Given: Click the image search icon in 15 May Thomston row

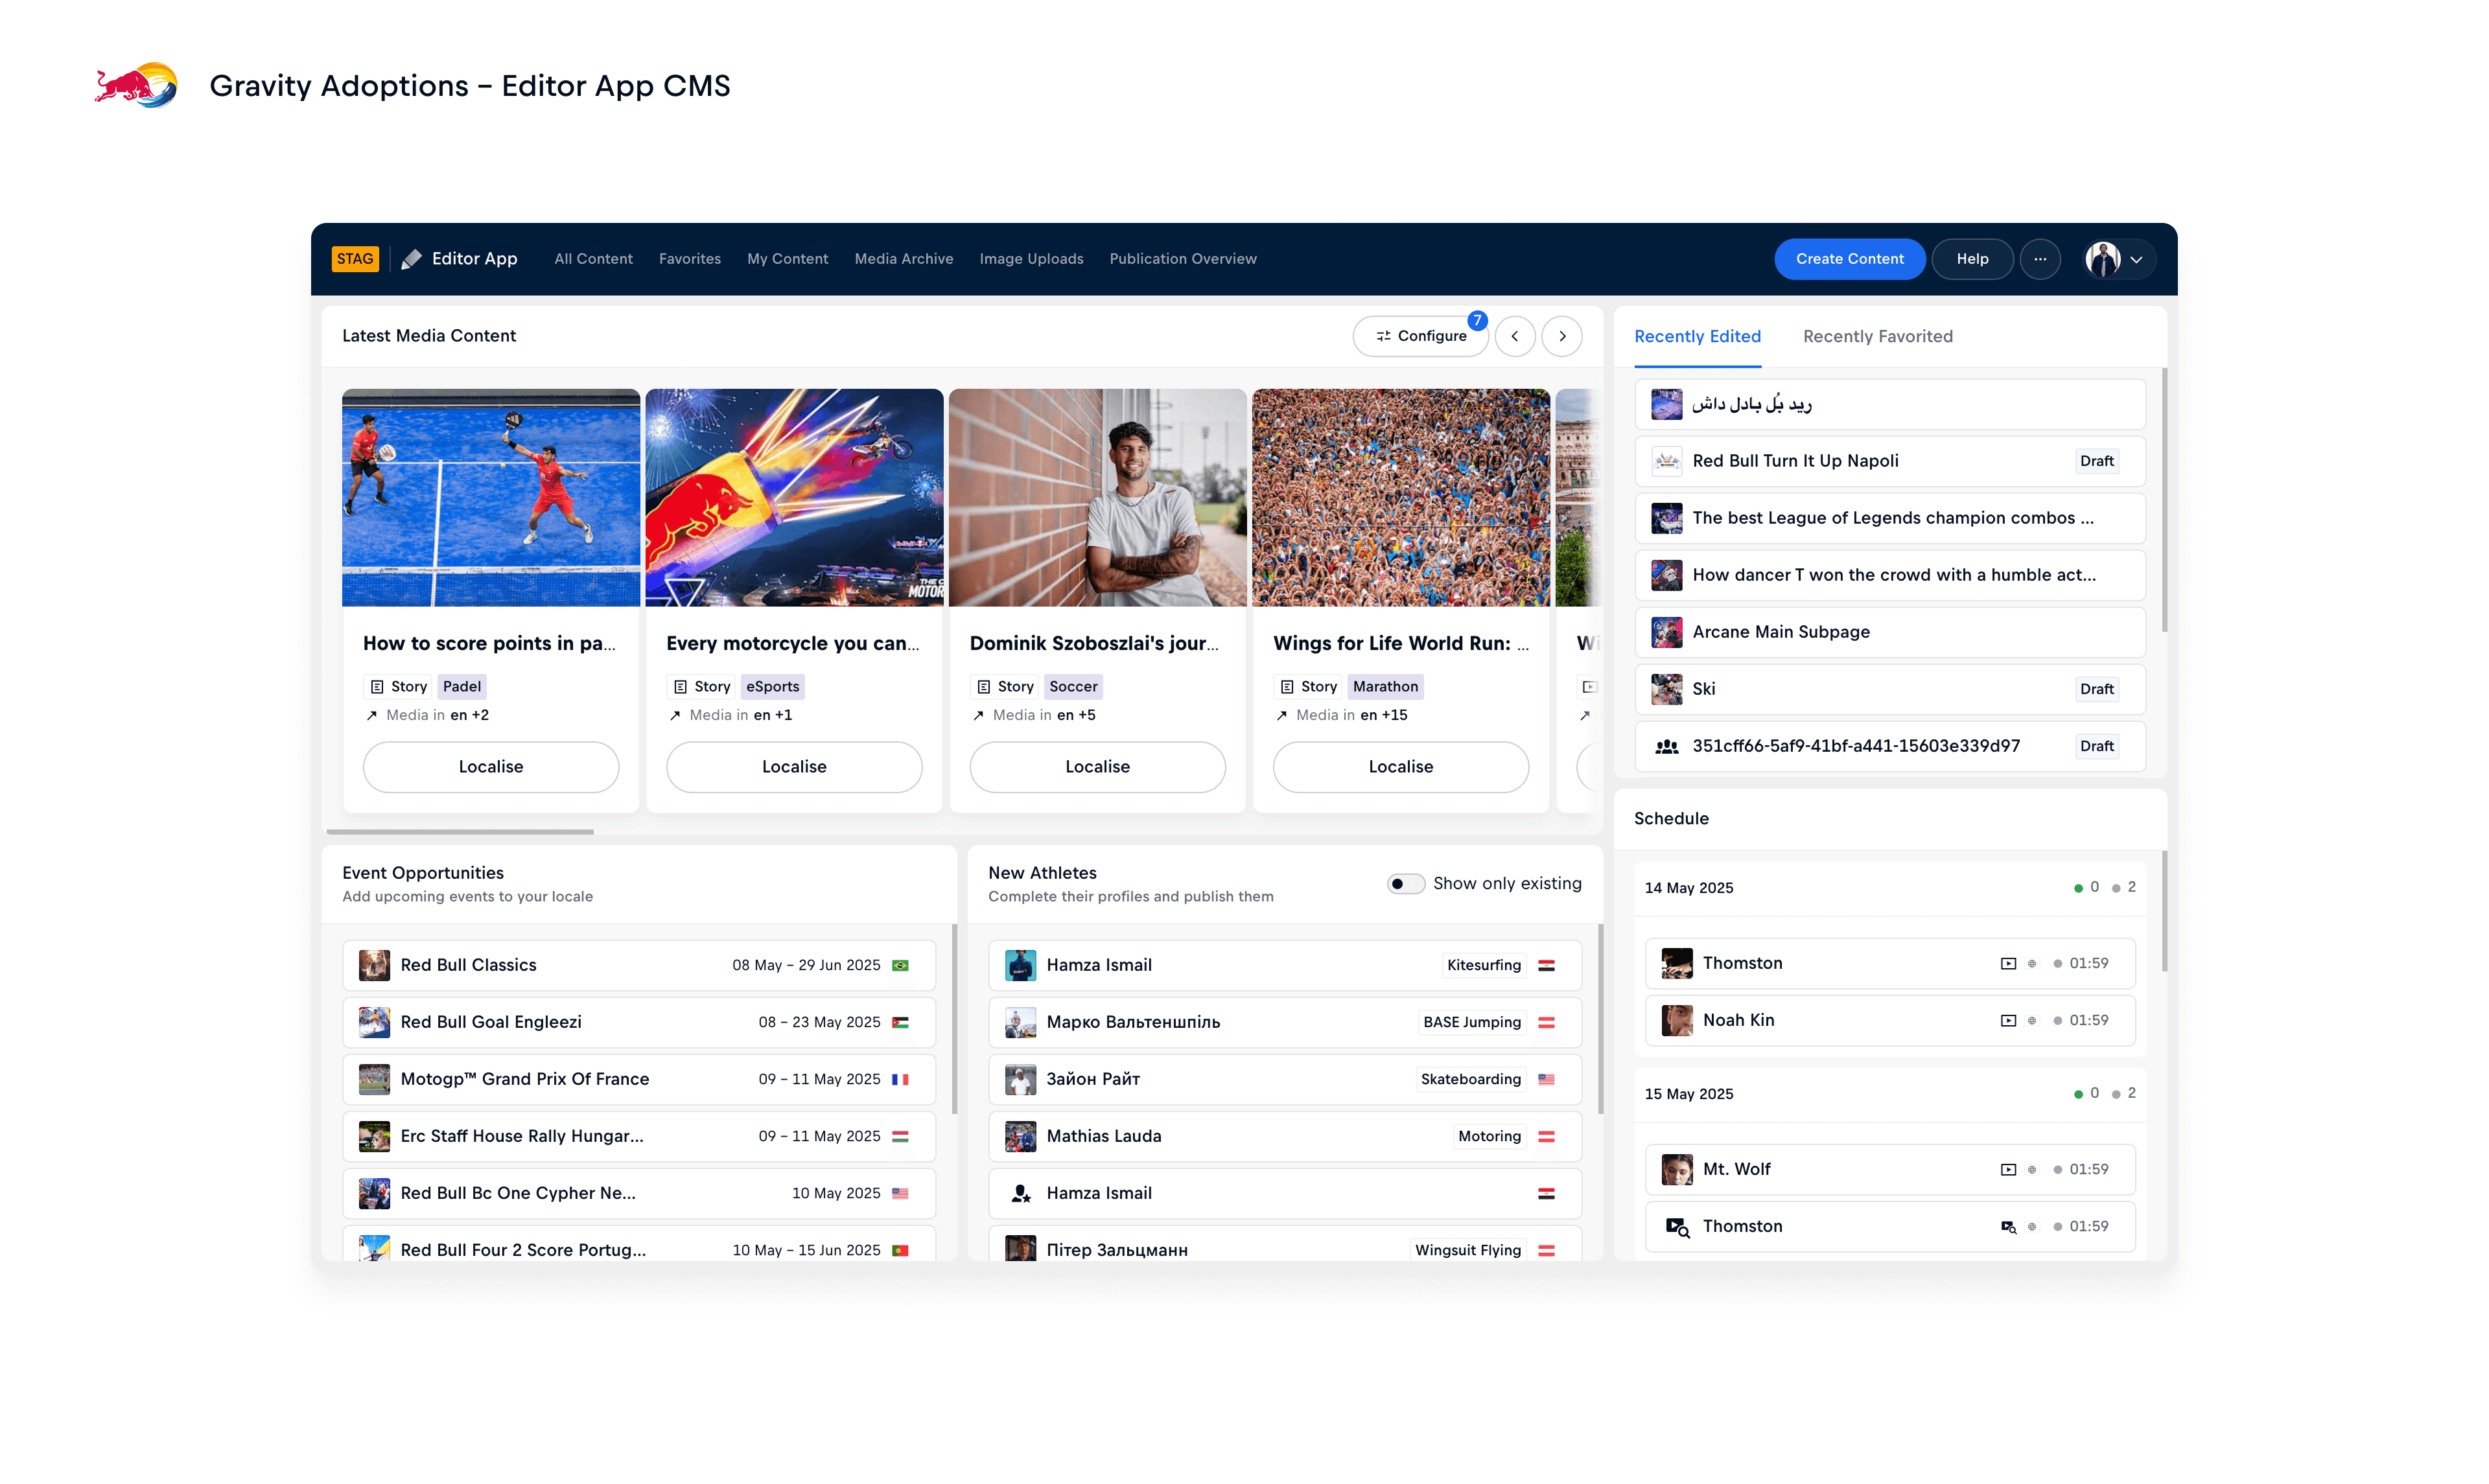Looking at the screenshot, I should (2008, 1227).
